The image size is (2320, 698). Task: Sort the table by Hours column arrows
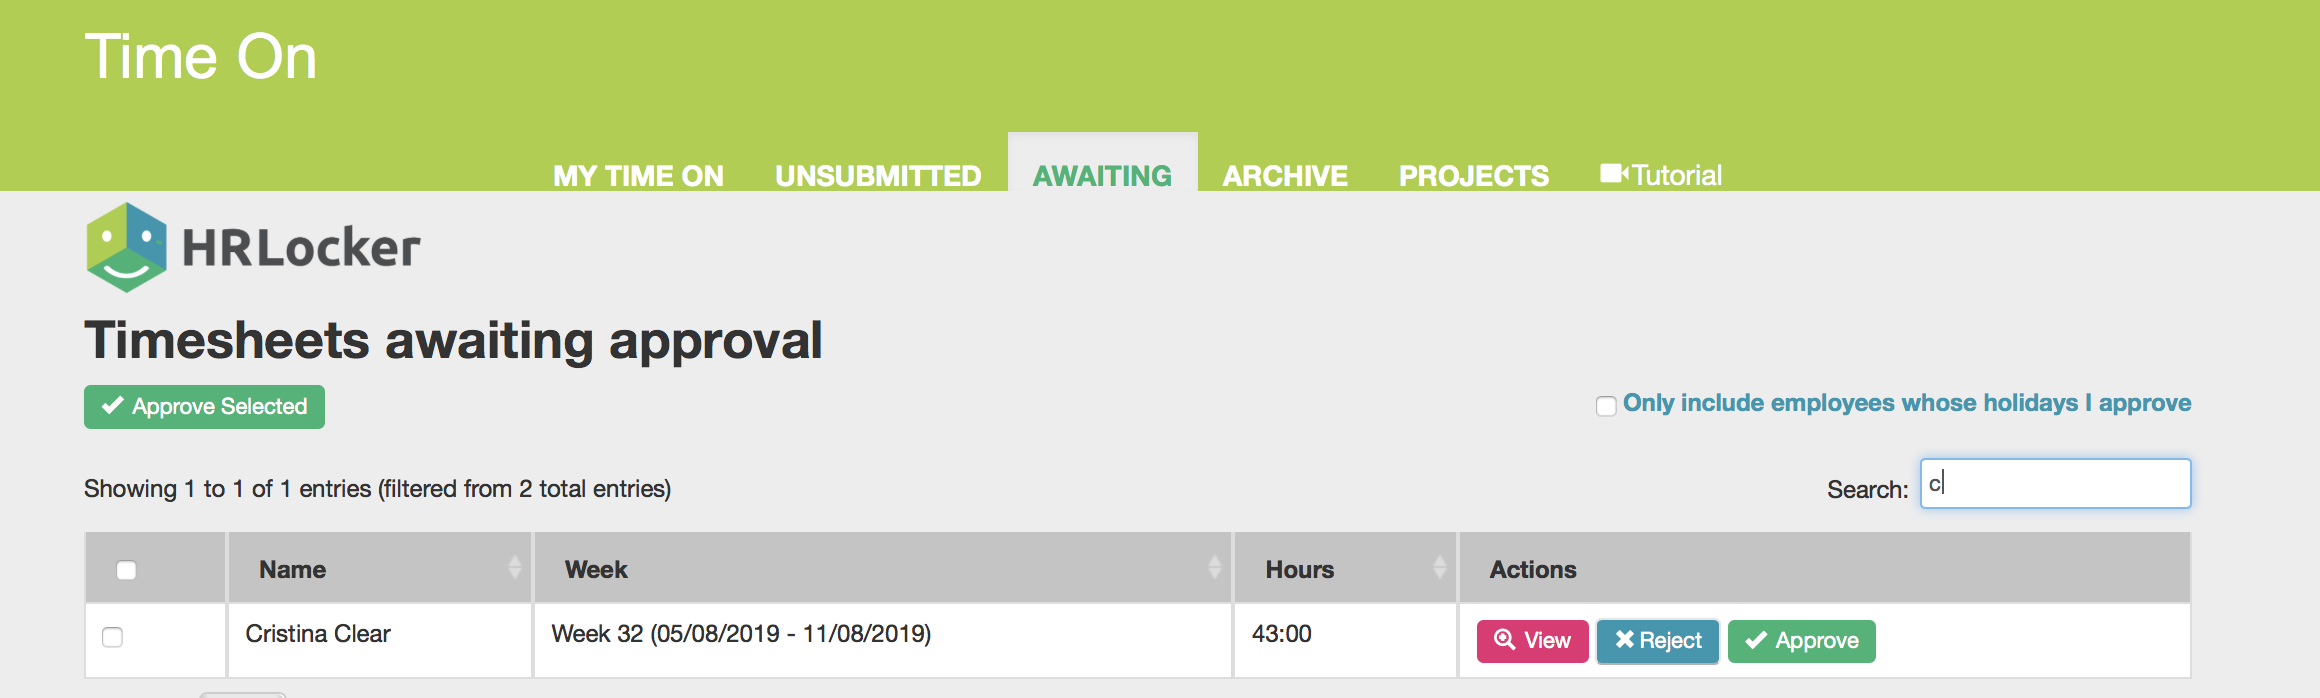click(1439, 568)
